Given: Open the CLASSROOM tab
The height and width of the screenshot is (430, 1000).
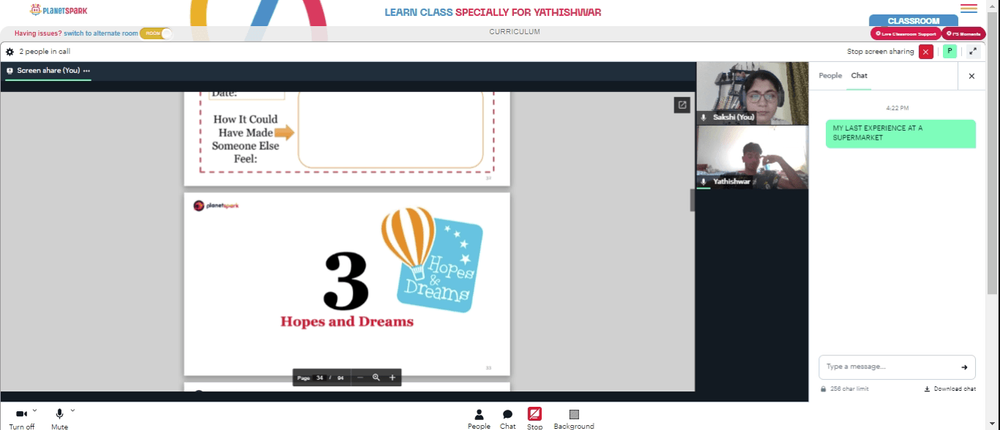Looking at the screenshot, I should pos(913,21).
